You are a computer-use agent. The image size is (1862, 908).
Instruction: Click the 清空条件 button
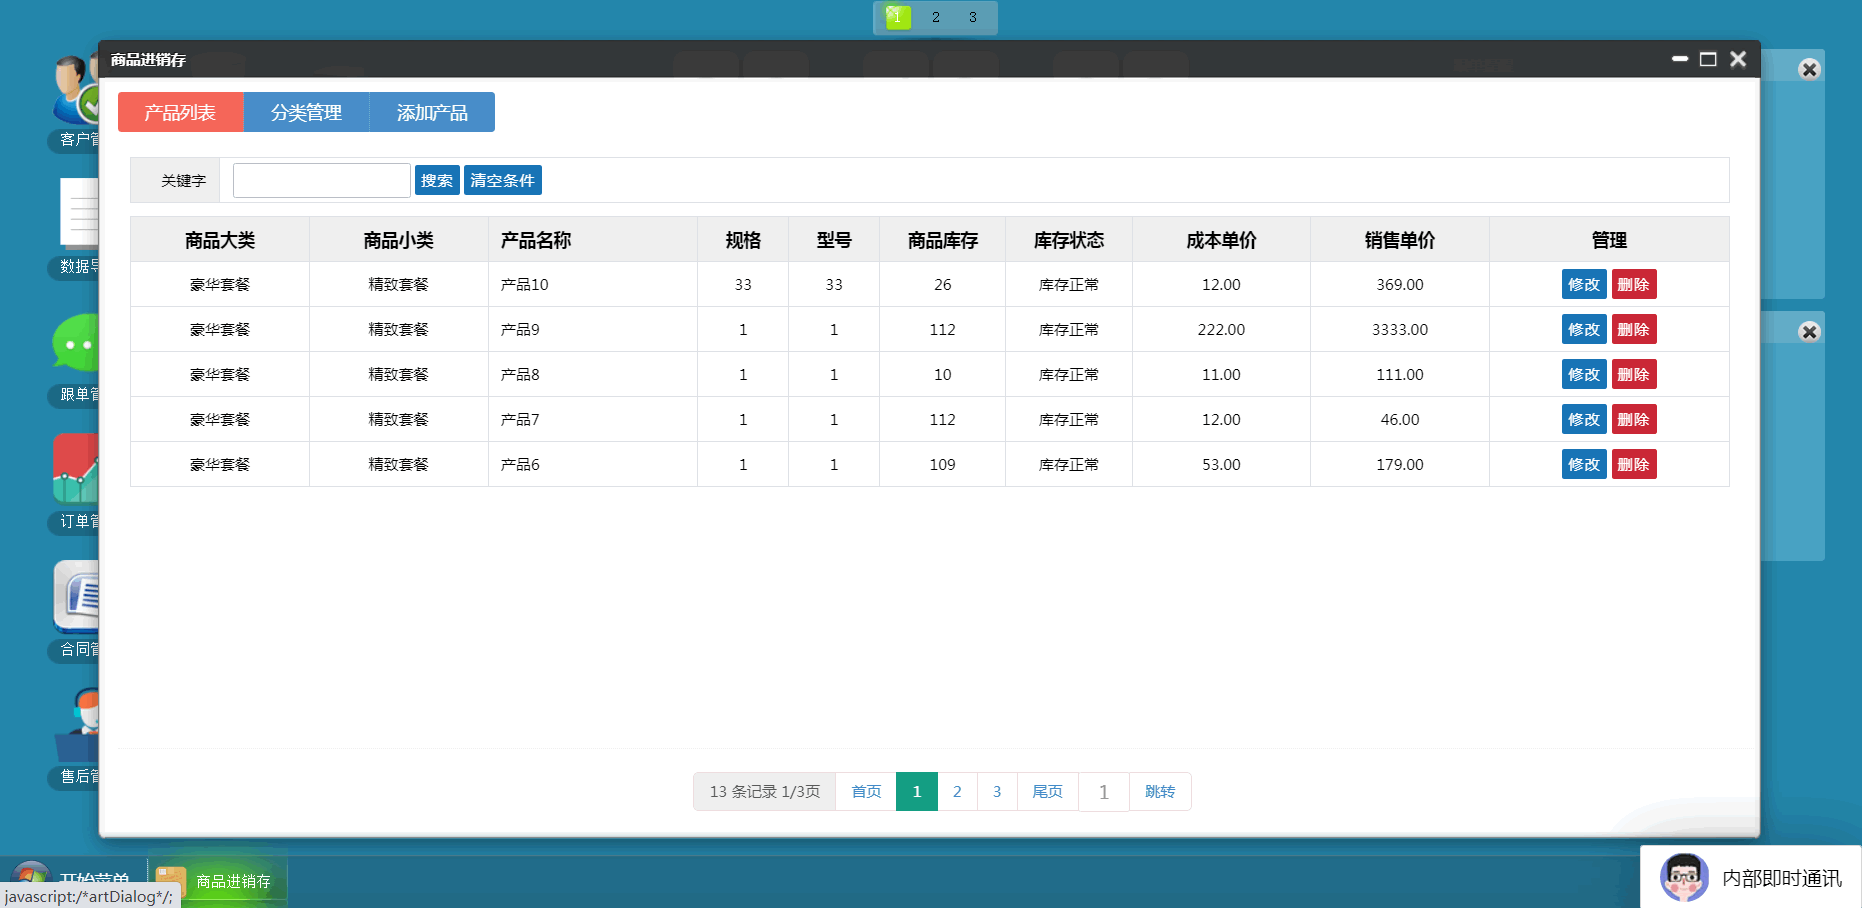coord(502,180)
